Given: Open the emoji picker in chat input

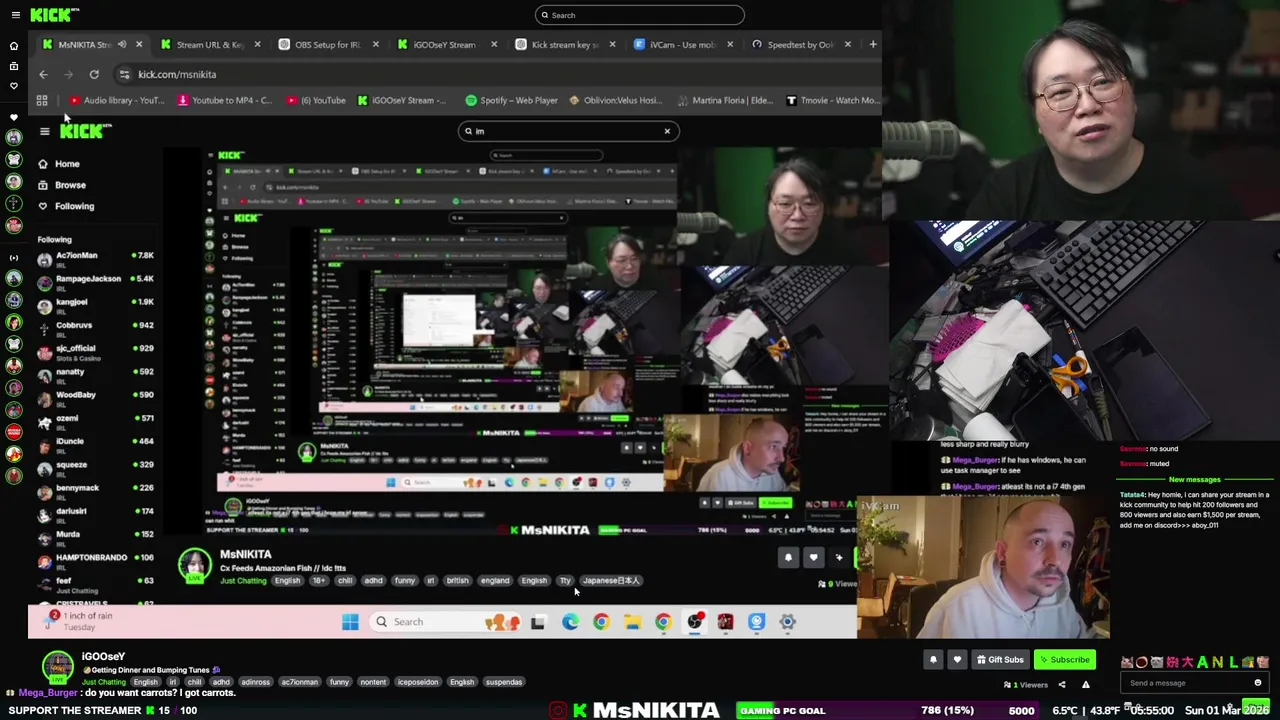Looking at the screenshot, I should 1258,683.
